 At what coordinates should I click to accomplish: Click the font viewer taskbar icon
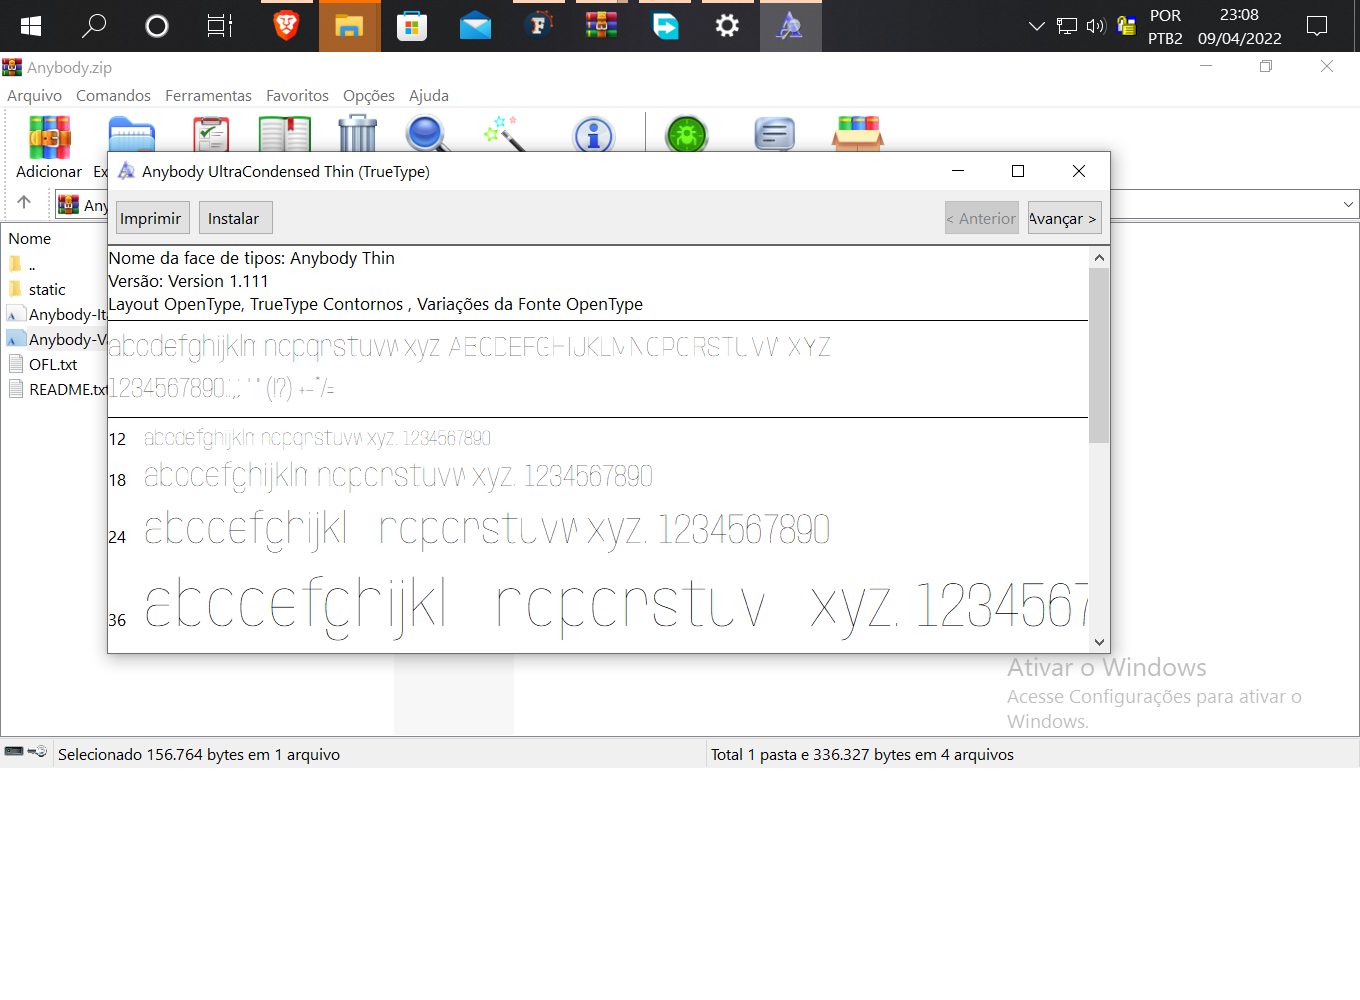[790, 26]
